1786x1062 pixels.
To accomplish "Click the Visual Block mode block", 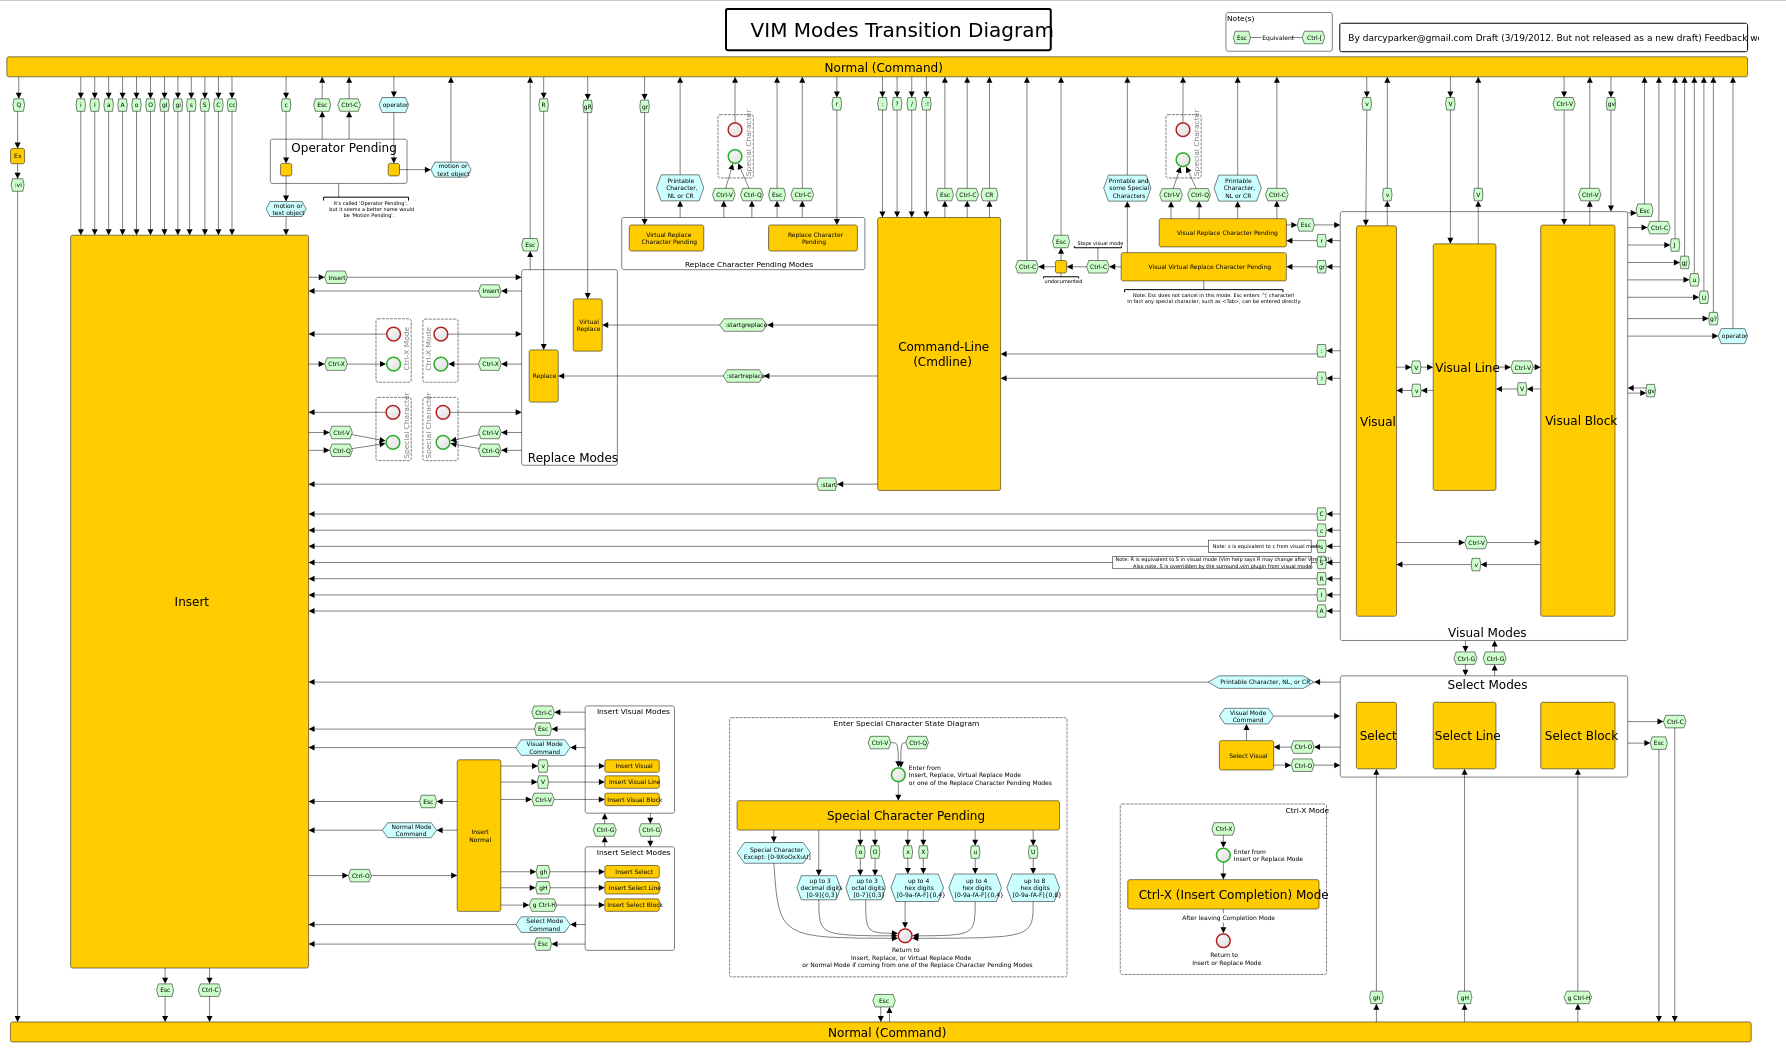I will click(x=1578, y=421).
